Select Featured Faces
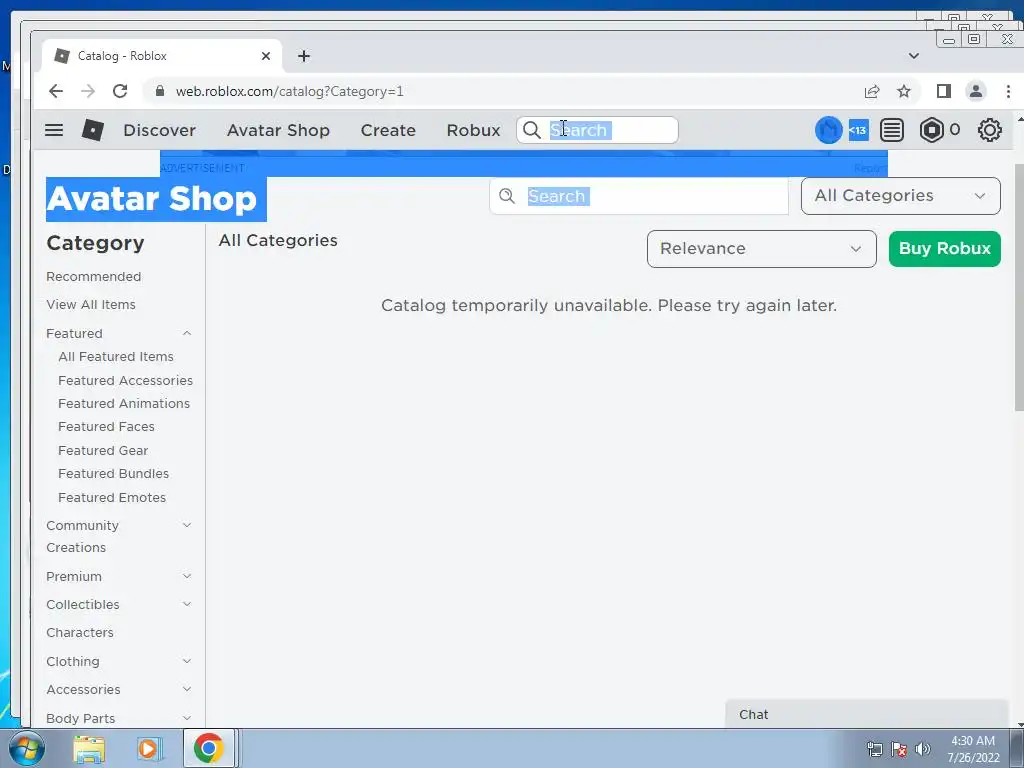This screenshot has width=1024, height=768. coord(106,426)
